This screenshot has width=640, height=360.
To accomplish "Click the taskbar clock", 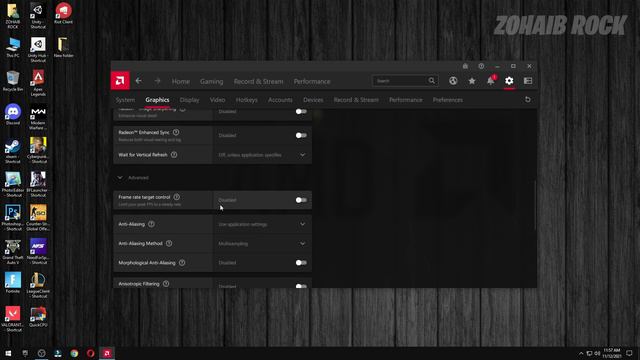I will pyautogui.click(x=612, y=353).
